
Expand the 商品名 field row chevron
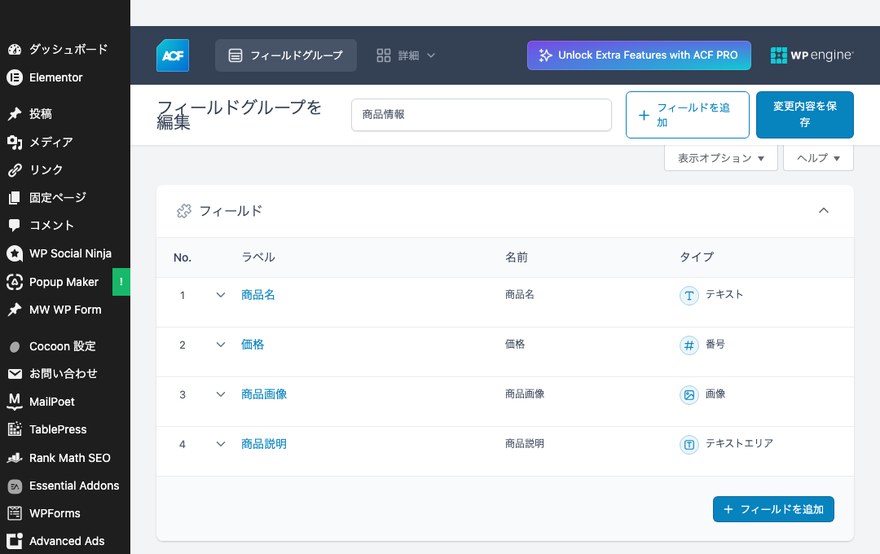tap(221, 295)
